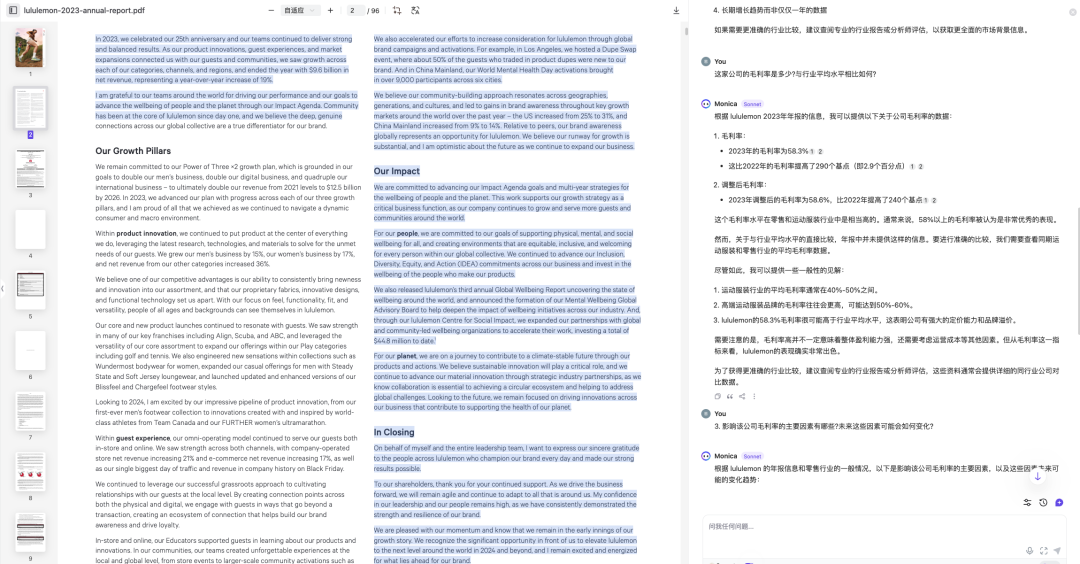Open the 自适应 zoom mode dropdown
1080x564 pixels.
tap(300, 10)
